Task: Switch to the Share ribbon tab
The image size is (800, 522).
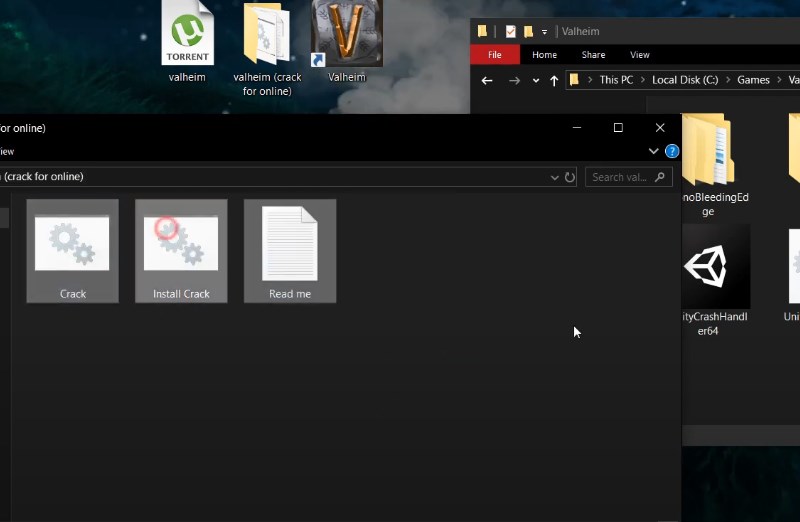Action: [593, 55]
